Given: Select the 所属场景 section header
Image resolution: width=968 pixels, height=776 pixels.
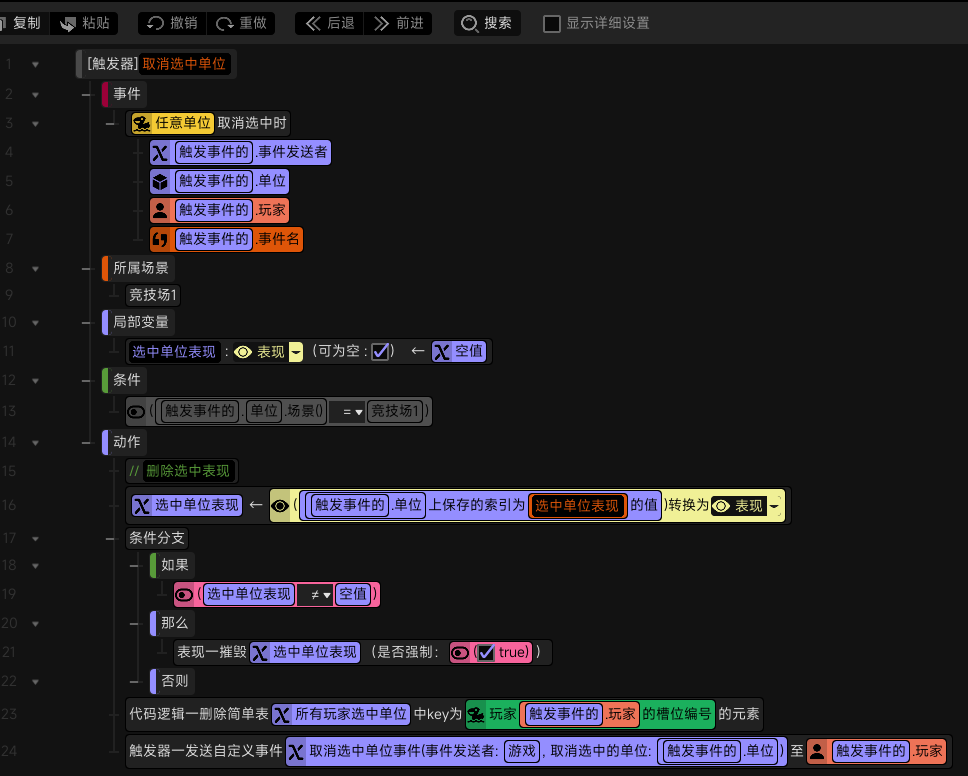Looking at the screenshot, I should (x=140, y=268).
